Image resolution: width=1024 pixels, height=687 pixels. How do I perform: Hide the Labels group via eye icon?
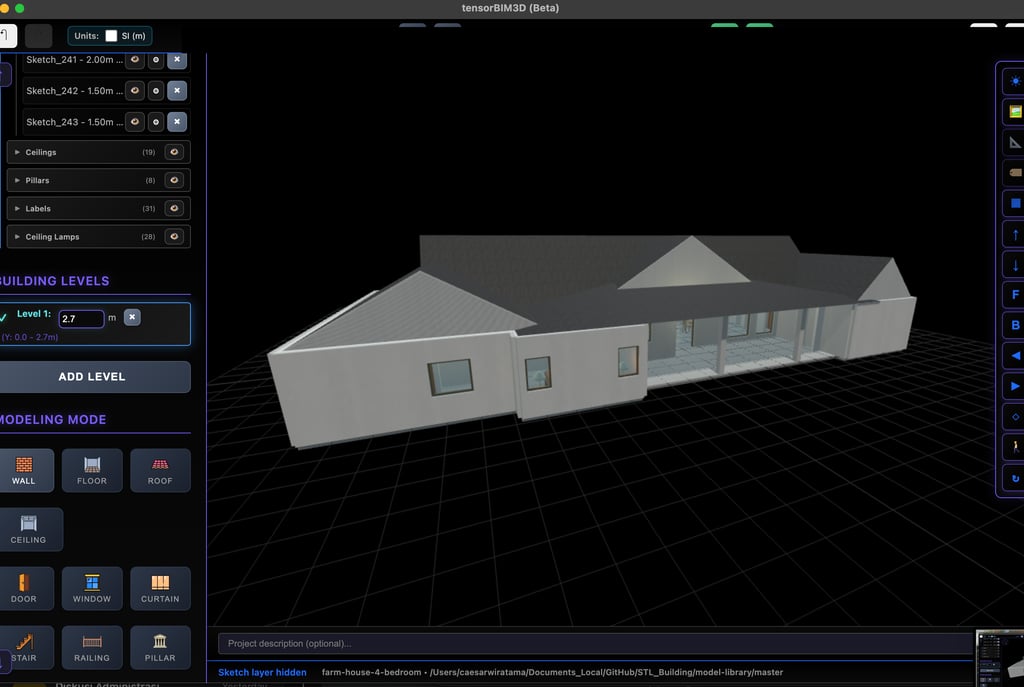(174, 208)
